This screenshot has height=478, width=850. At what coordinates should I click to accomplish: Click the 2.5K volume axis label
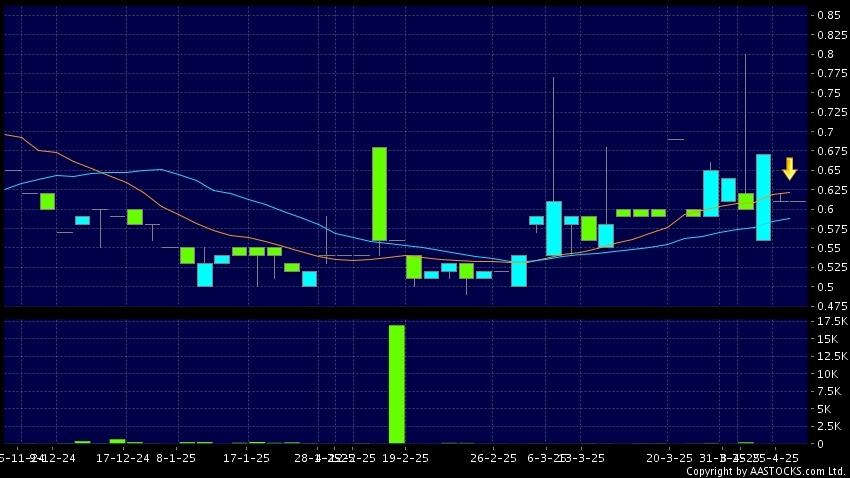coord(829,427)
